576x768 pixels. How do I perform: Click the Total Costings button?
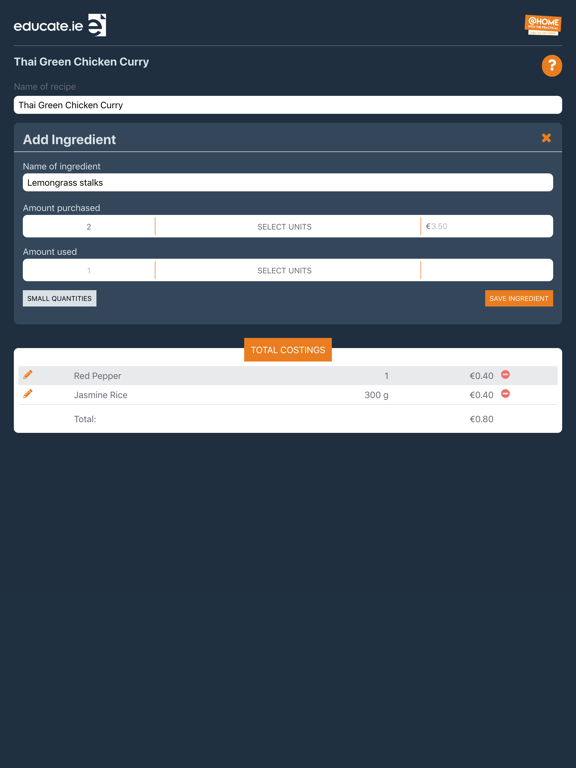click(288, 350)
